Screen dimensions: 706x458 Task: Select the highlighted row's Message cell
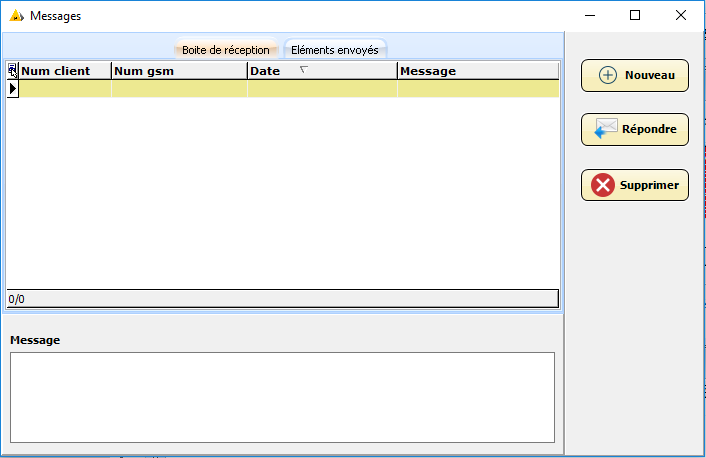477,89
